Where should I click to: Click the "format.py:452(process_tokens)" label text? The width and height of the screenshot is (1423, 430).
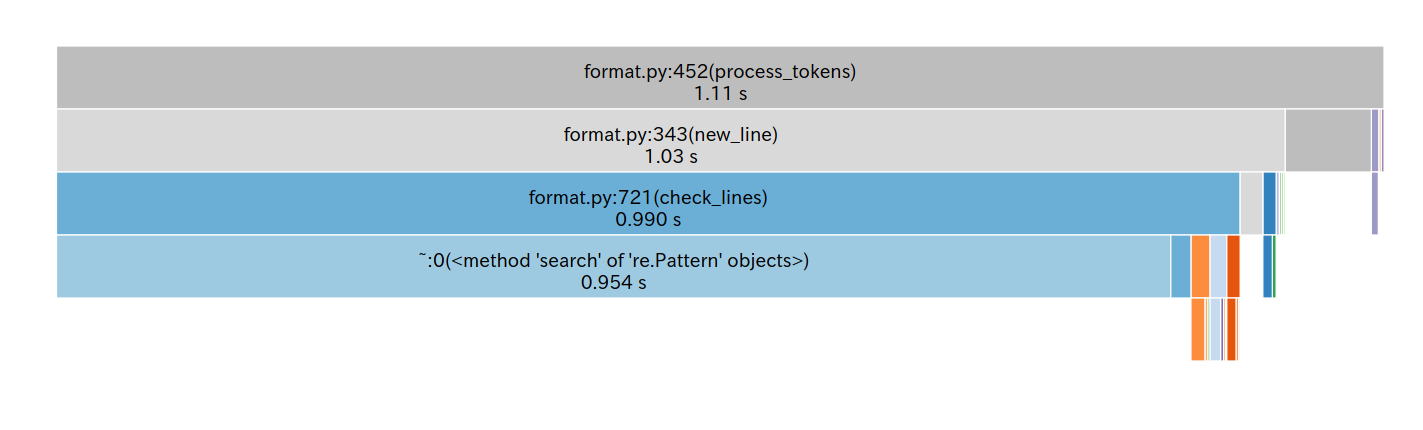720,72
